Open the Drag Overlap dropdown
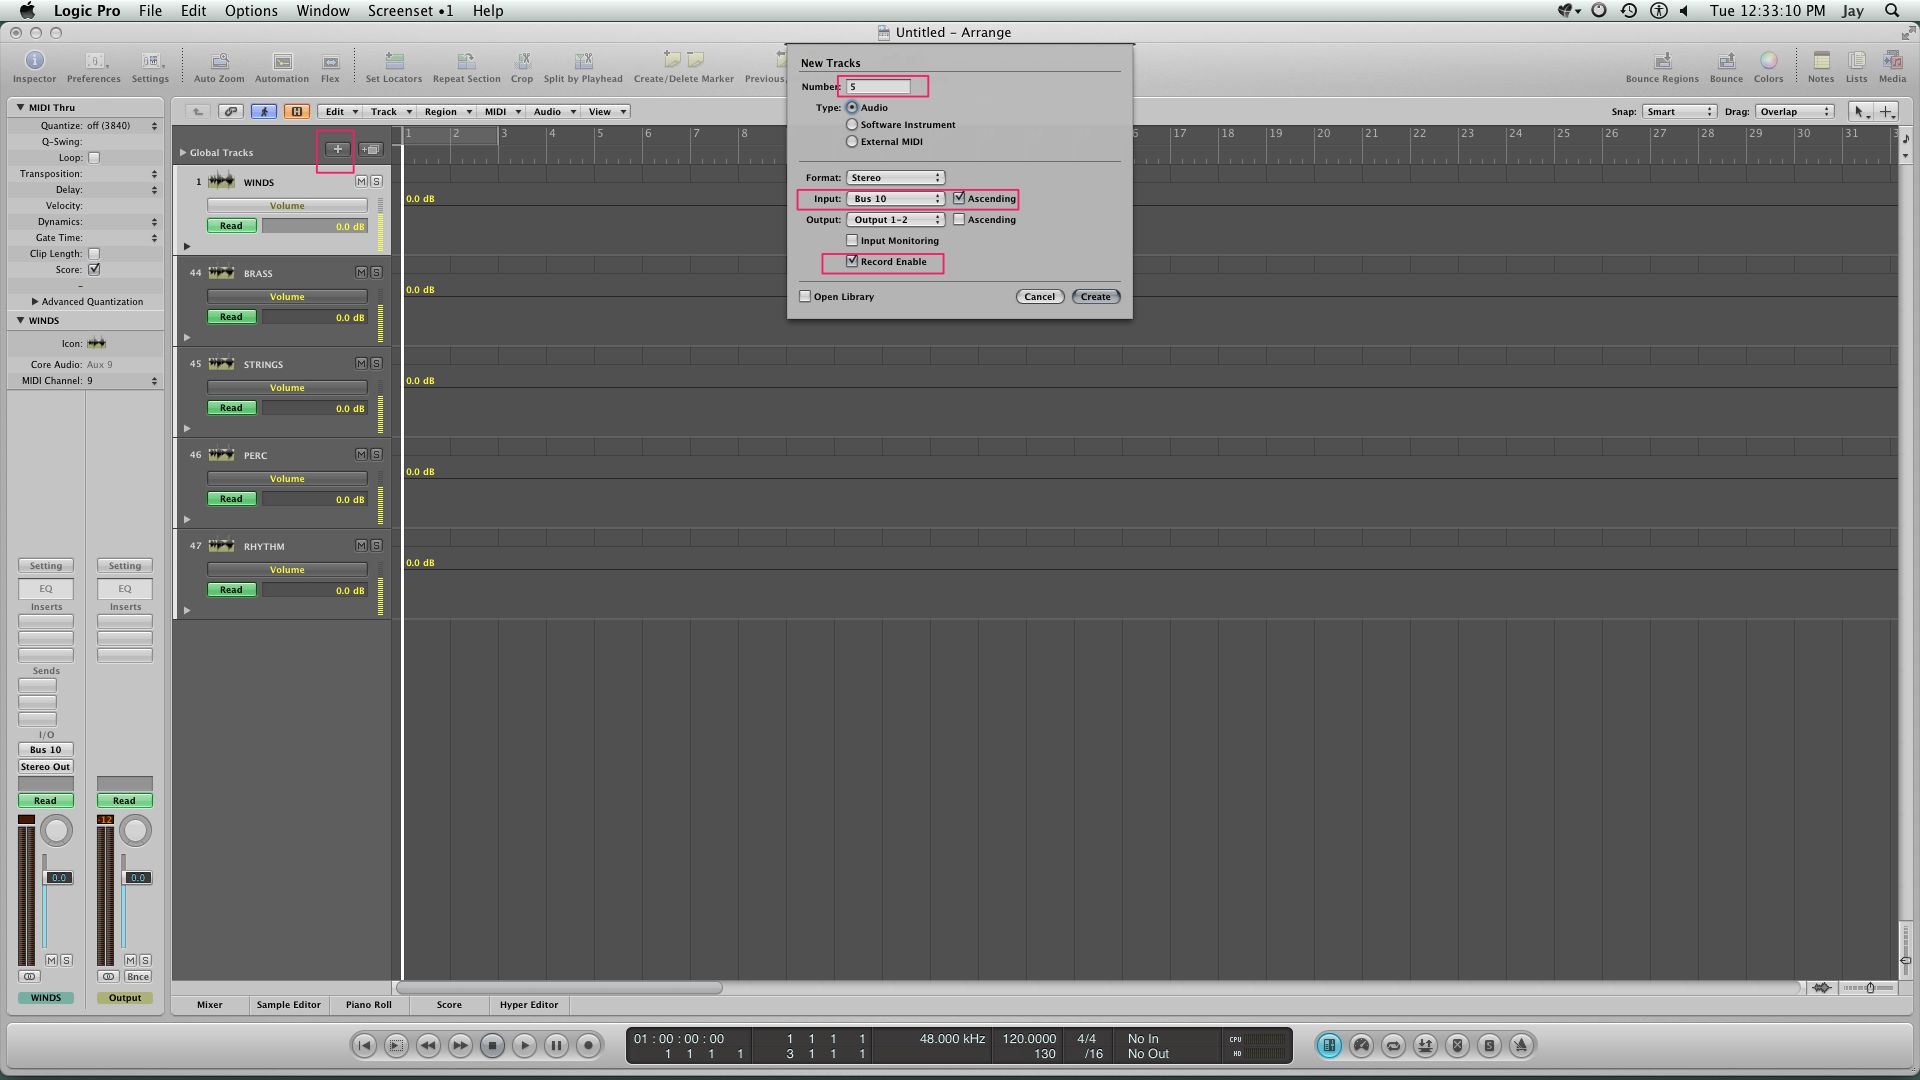Screen dimensions: 1920x1080 [x=1796, y=111]
